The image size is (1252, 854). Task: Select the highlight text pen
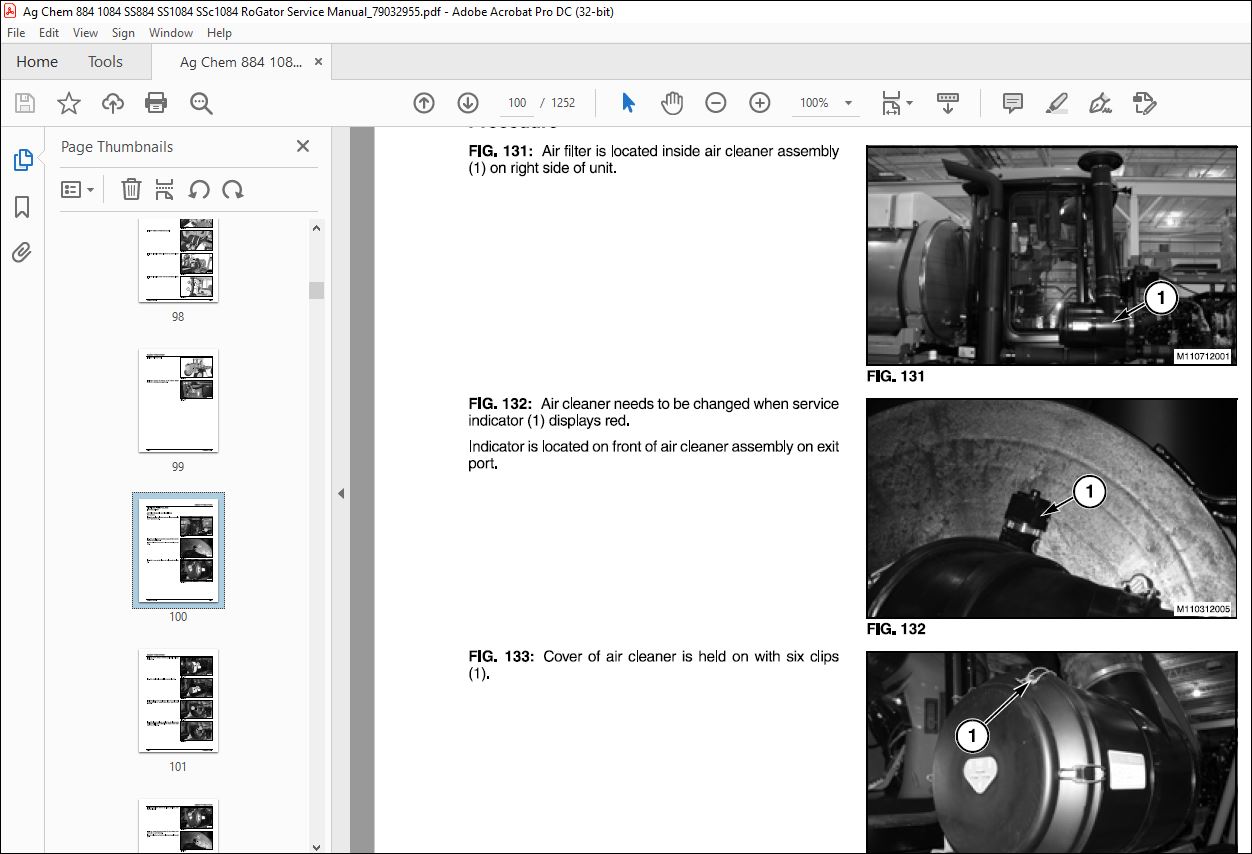pos(1056,103)
